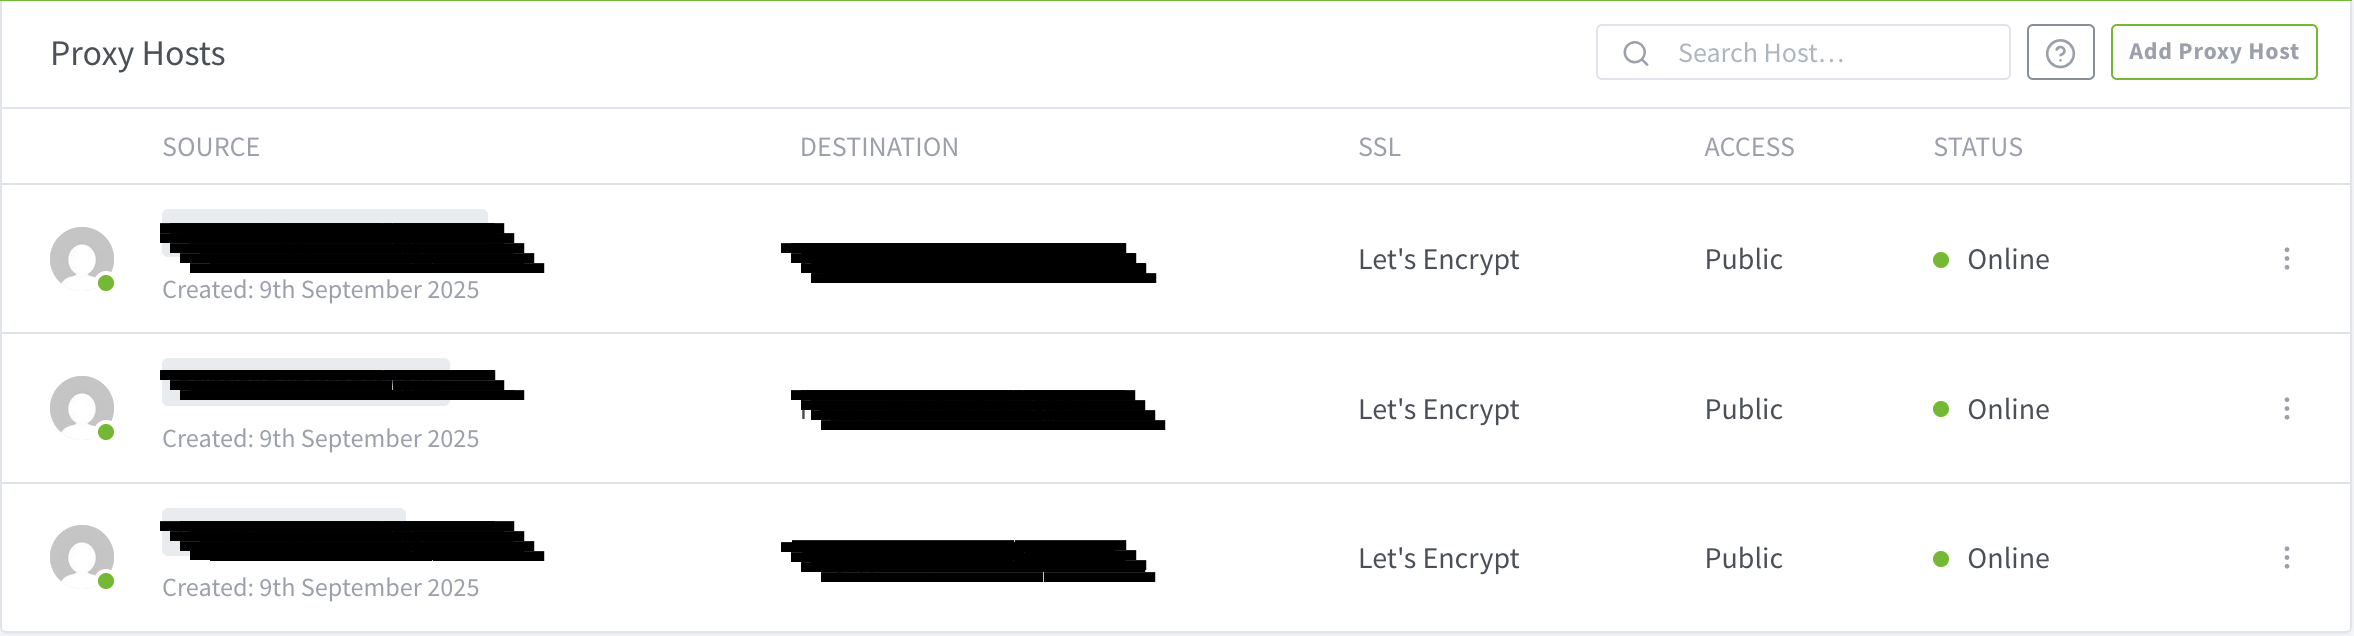Click the third proxy host avatar
Screen dimensions: 2354x636
pos(82,557)
